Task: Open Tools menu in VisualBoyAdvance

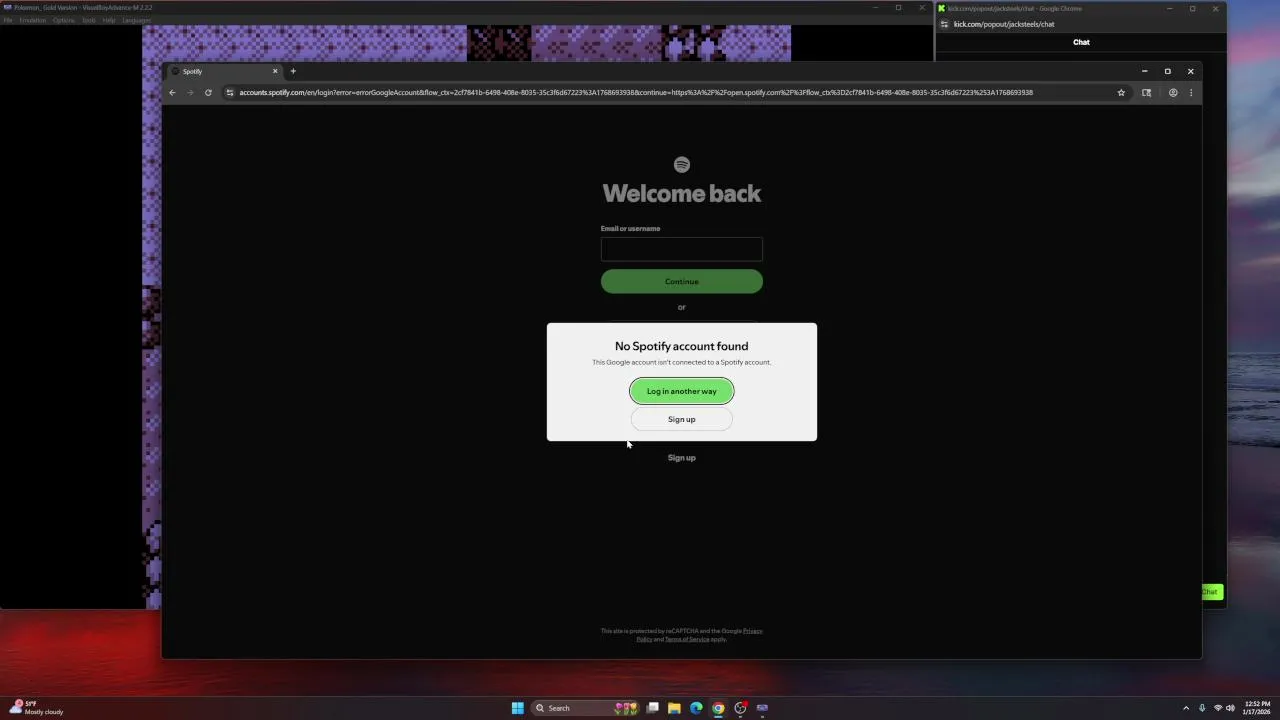Action: (89, 20)
